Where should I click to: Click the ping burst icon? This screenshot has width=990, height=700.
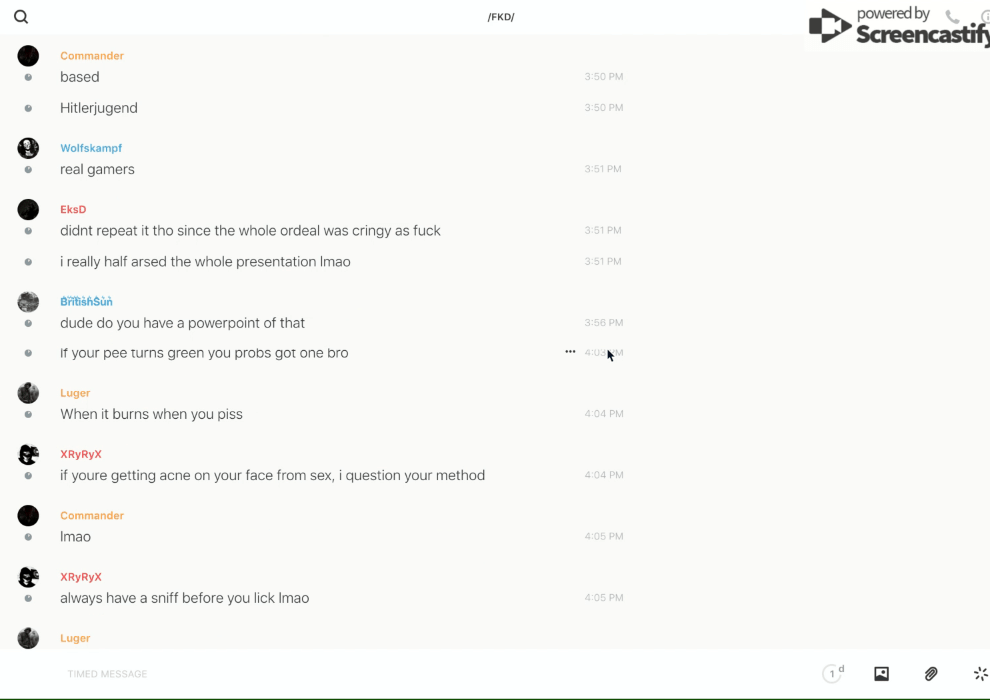pos(980,674)
